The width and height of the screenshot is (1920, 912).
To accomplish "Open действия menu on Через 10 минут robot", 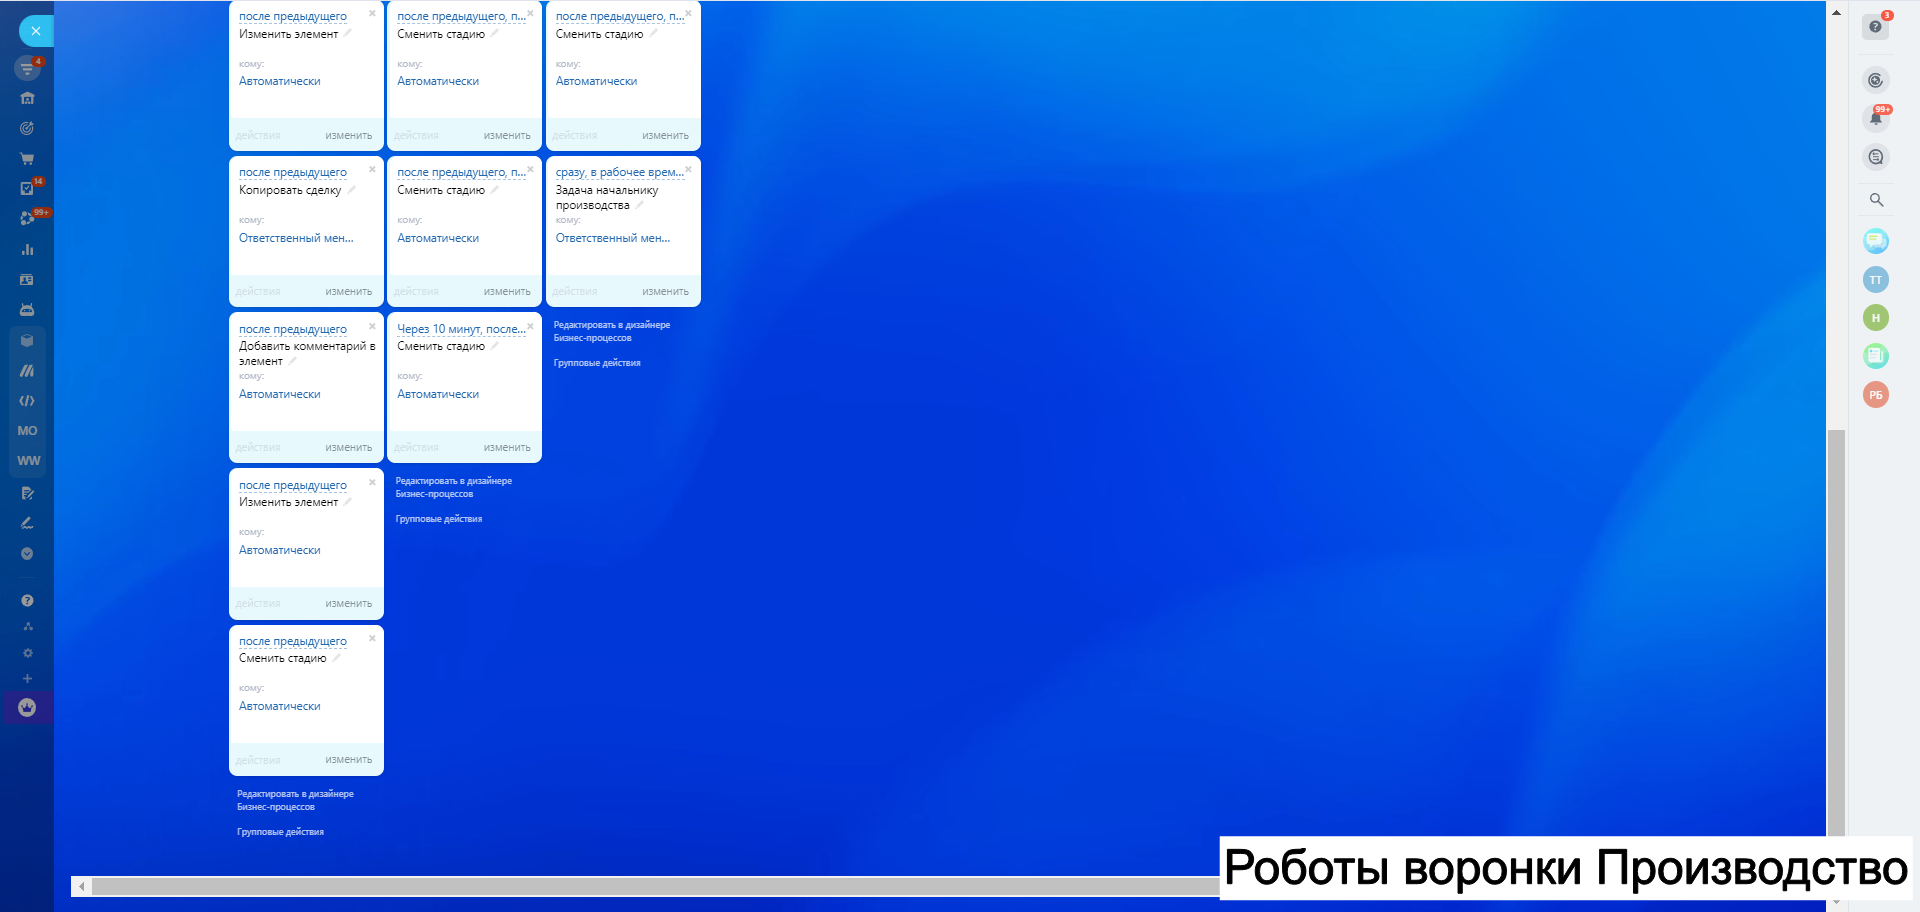I will click(416, 448).
